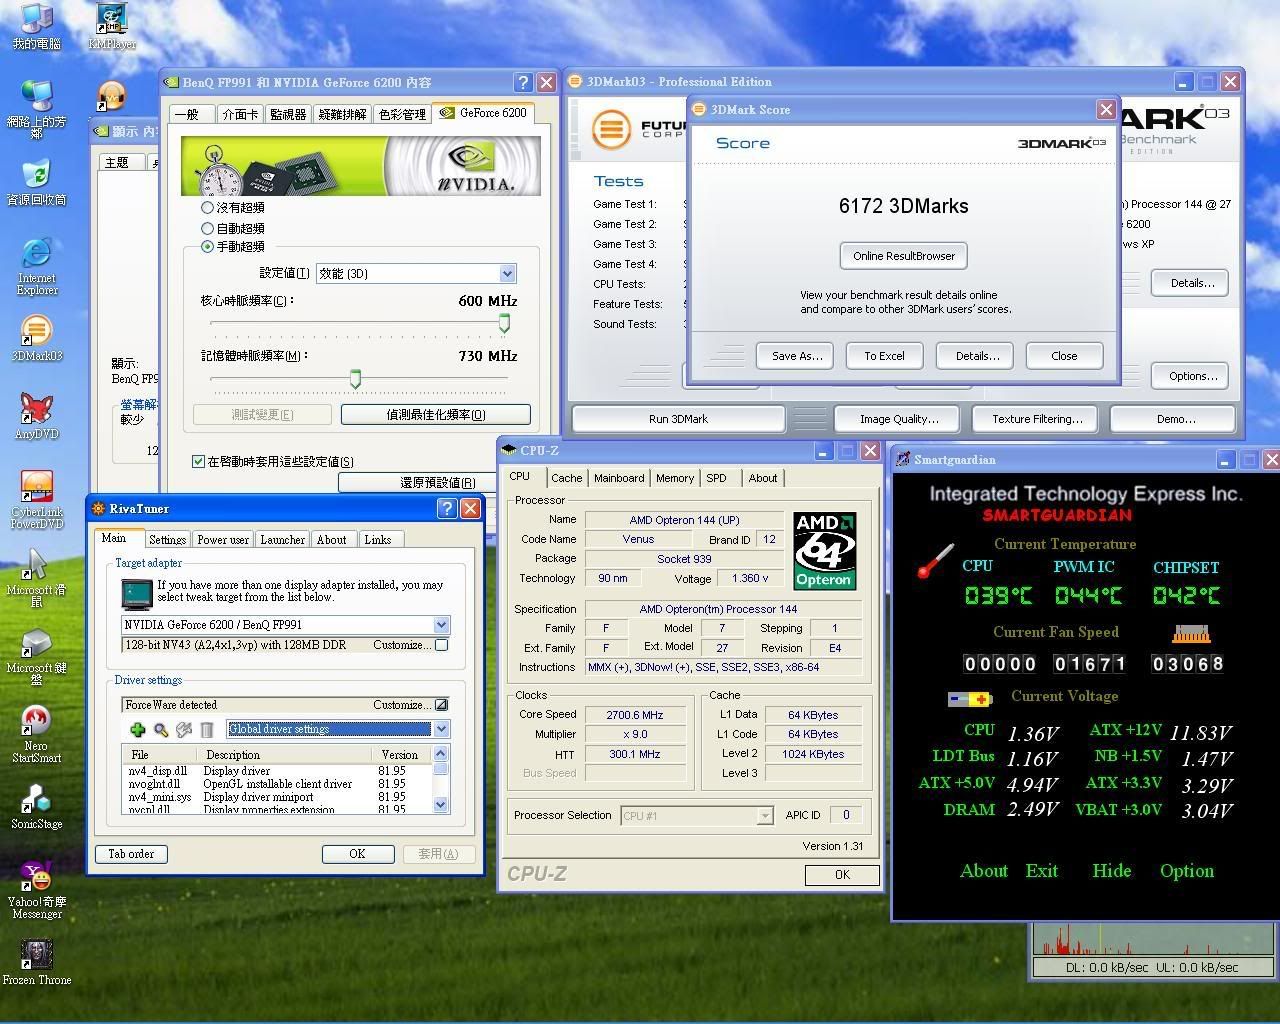Screen dimensions: 1280x1024
Task: Click RivaTuner green plus add icon
Action: [x=137, y=729]
